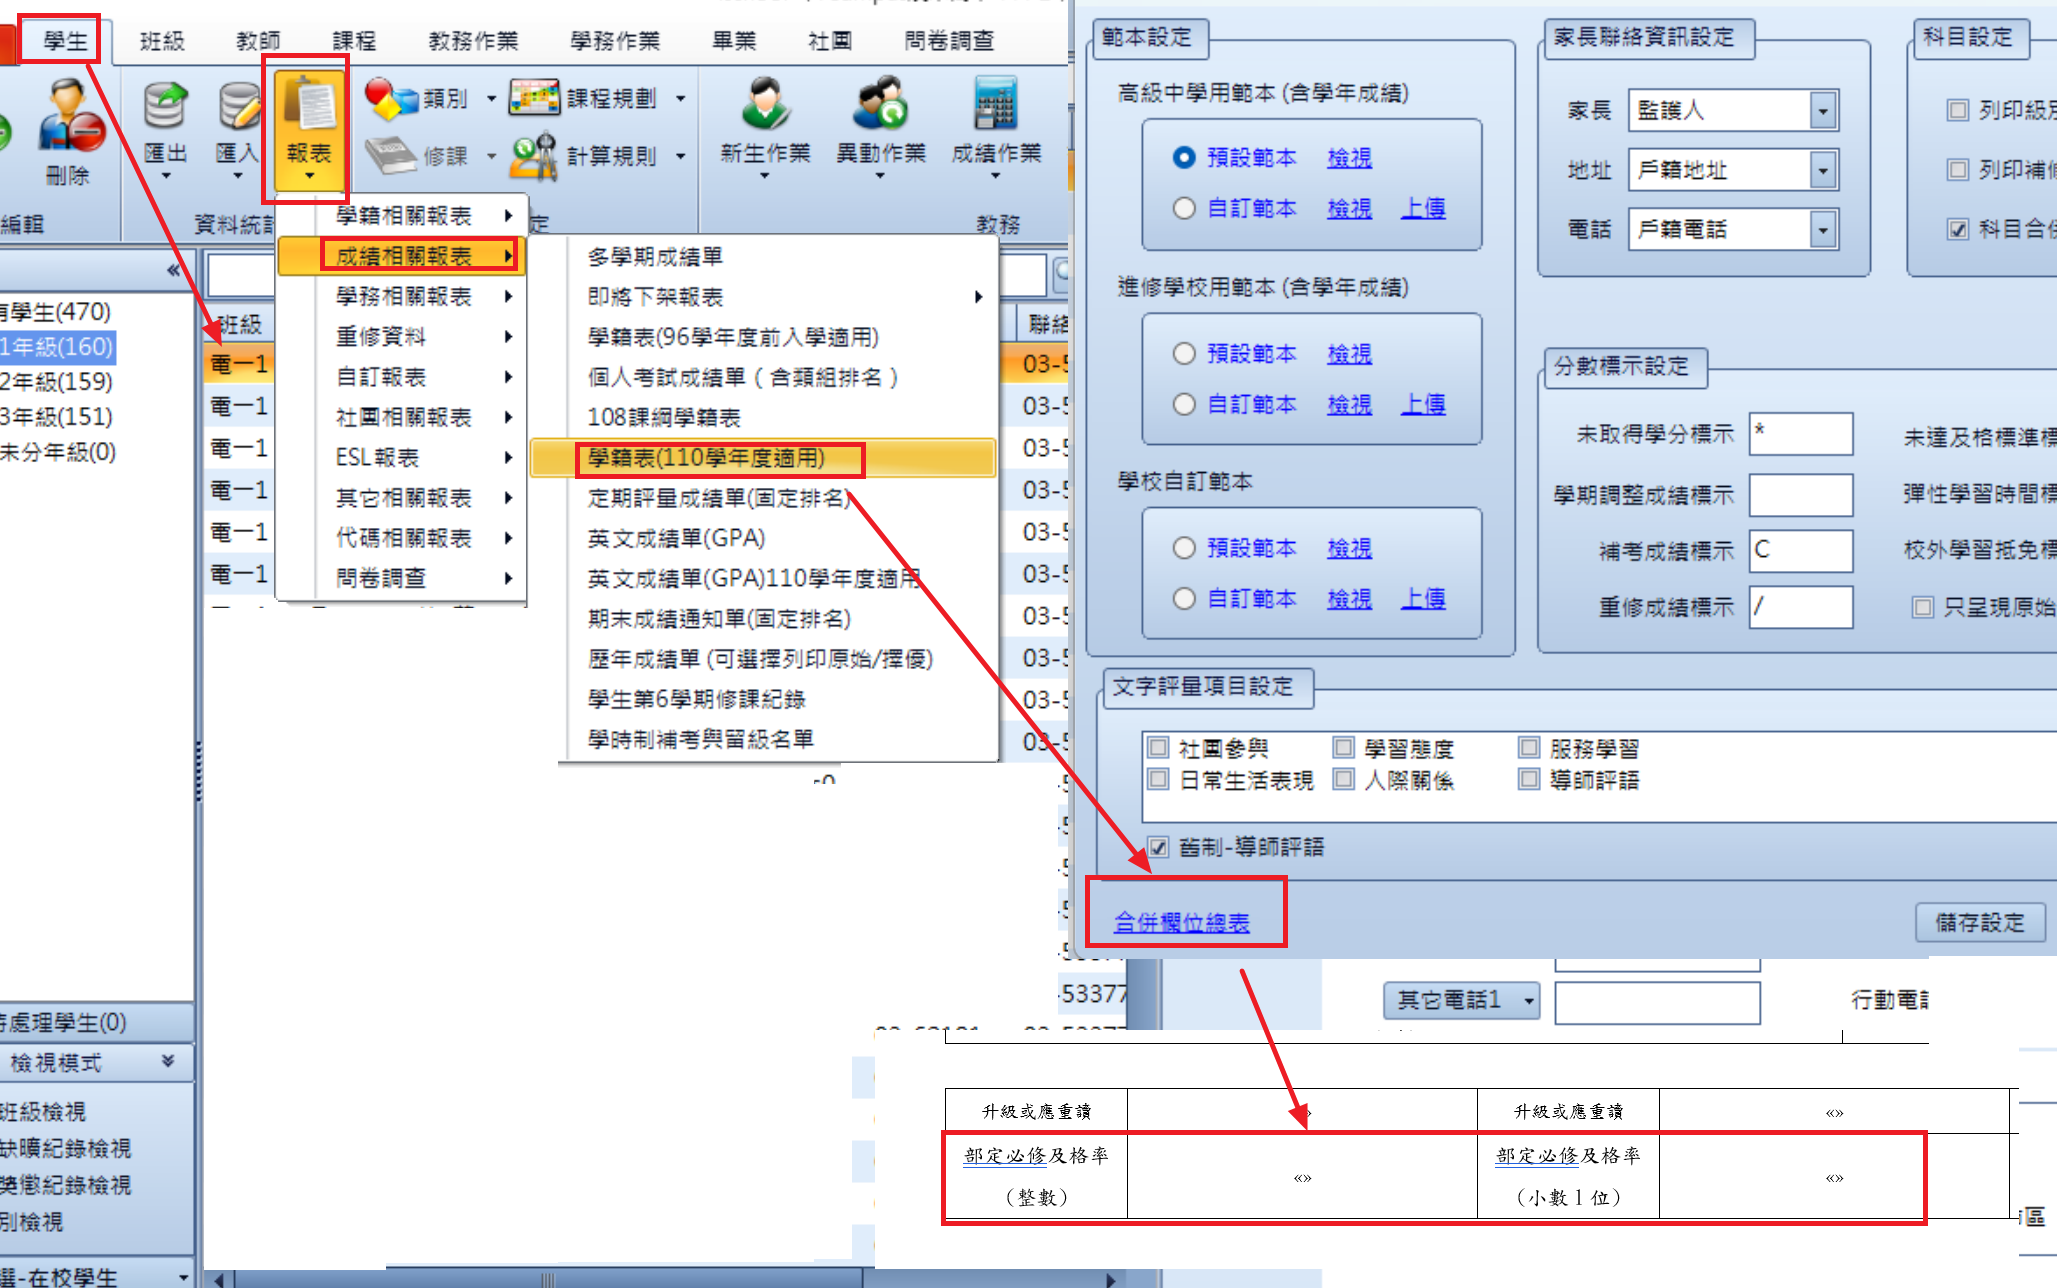Click the 補考成績標示 input field
The width and height of the screenshot is (2057, 1288).
pos(1800,550)
